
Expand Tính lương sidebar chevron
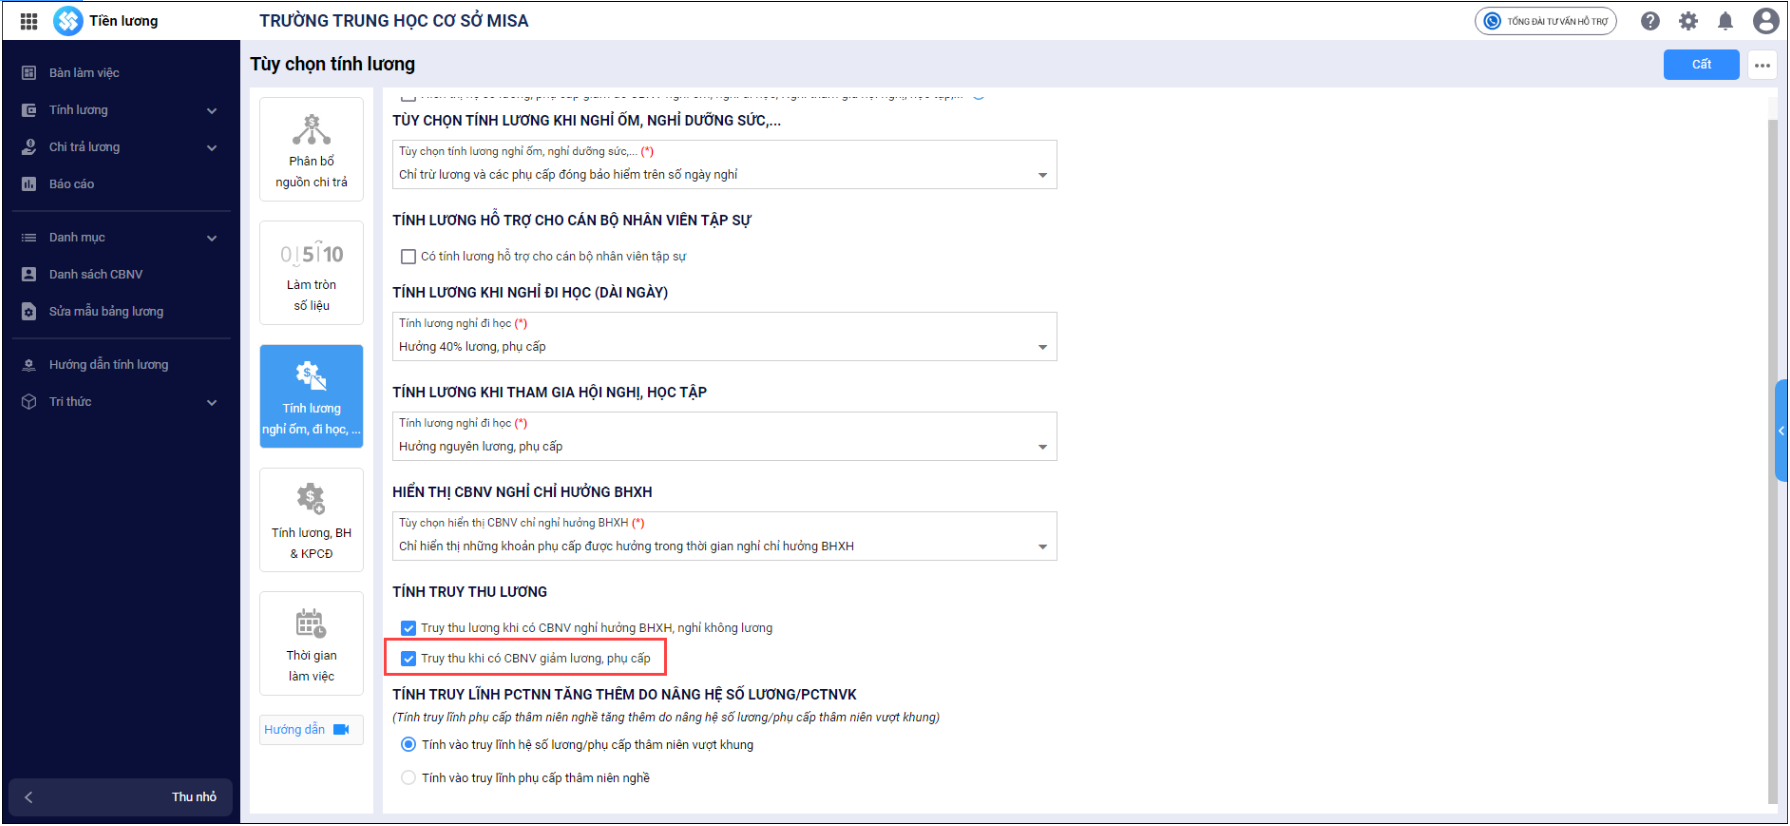point(212,111)
